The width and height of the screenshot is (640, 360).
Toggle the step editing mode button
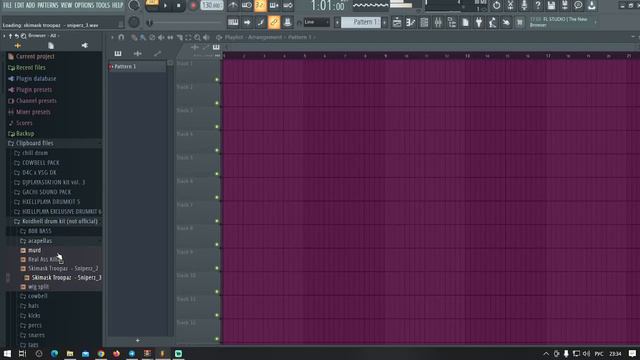pos(260,22)
